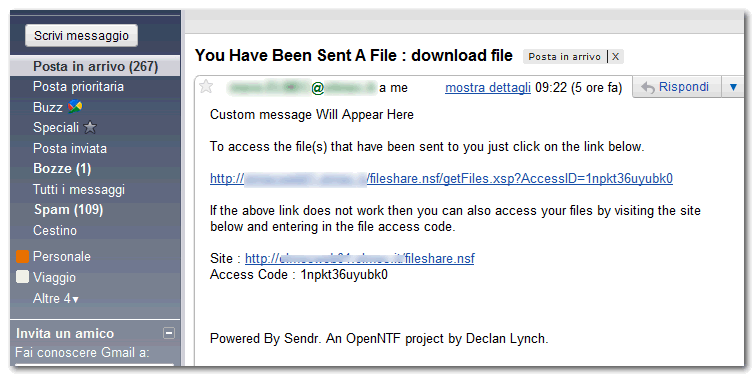Open Posta in arrivo folder
This screenshot has width=755, height=377.
pos(95,66)
